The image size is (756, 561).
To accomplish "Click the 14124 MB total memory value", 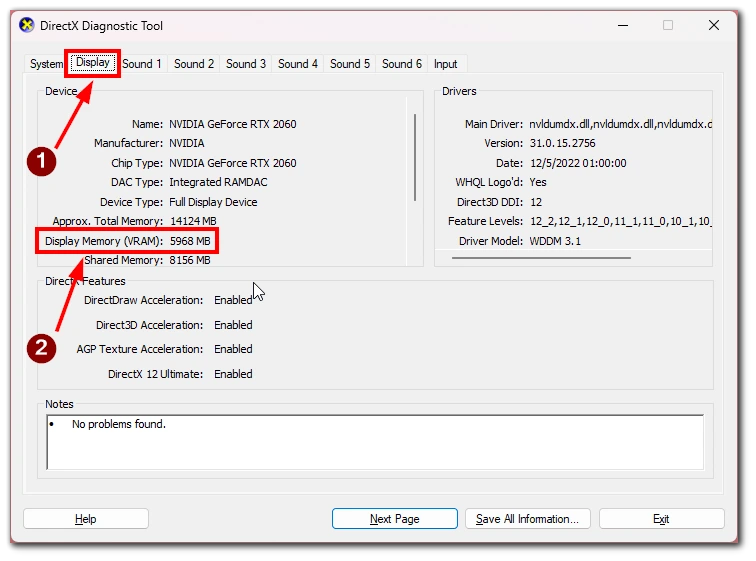I will pos(193,221).
